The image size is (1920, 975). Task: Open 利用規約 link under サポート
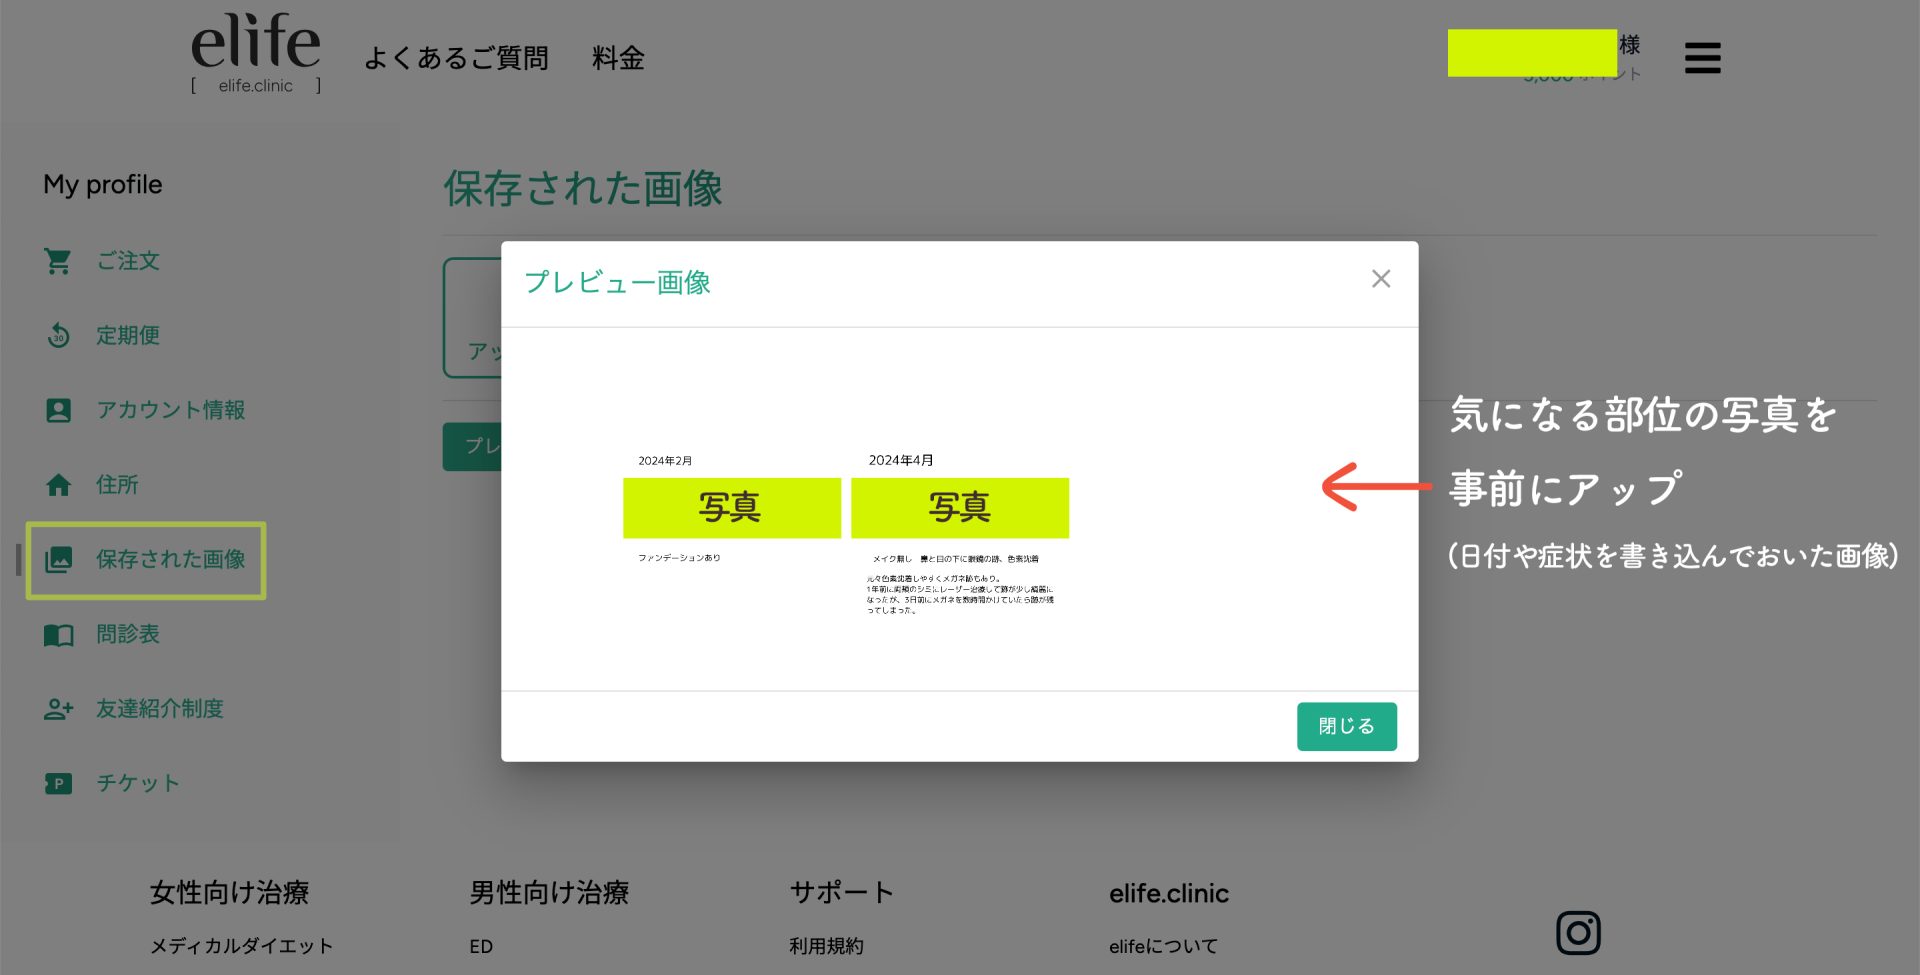point(826,946)
